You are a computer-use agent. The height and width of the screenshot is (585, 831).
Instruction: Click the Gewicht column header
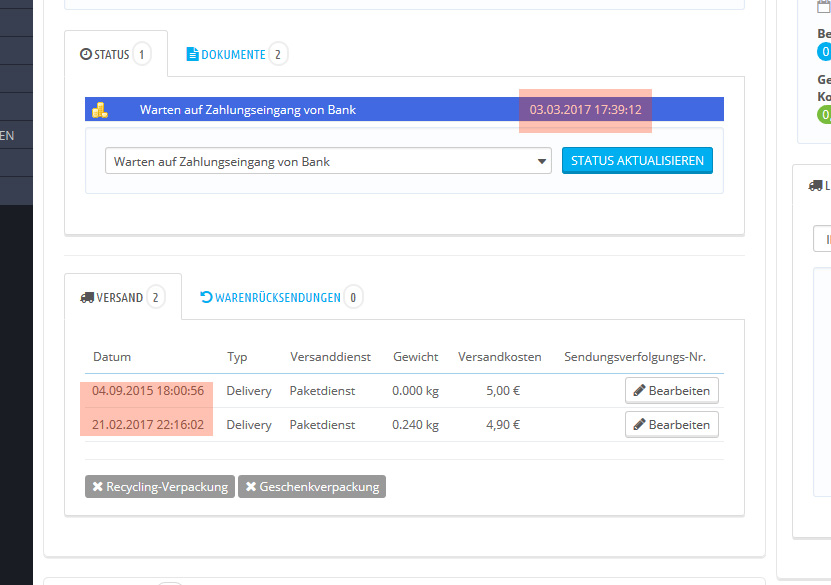click(416, 357)
